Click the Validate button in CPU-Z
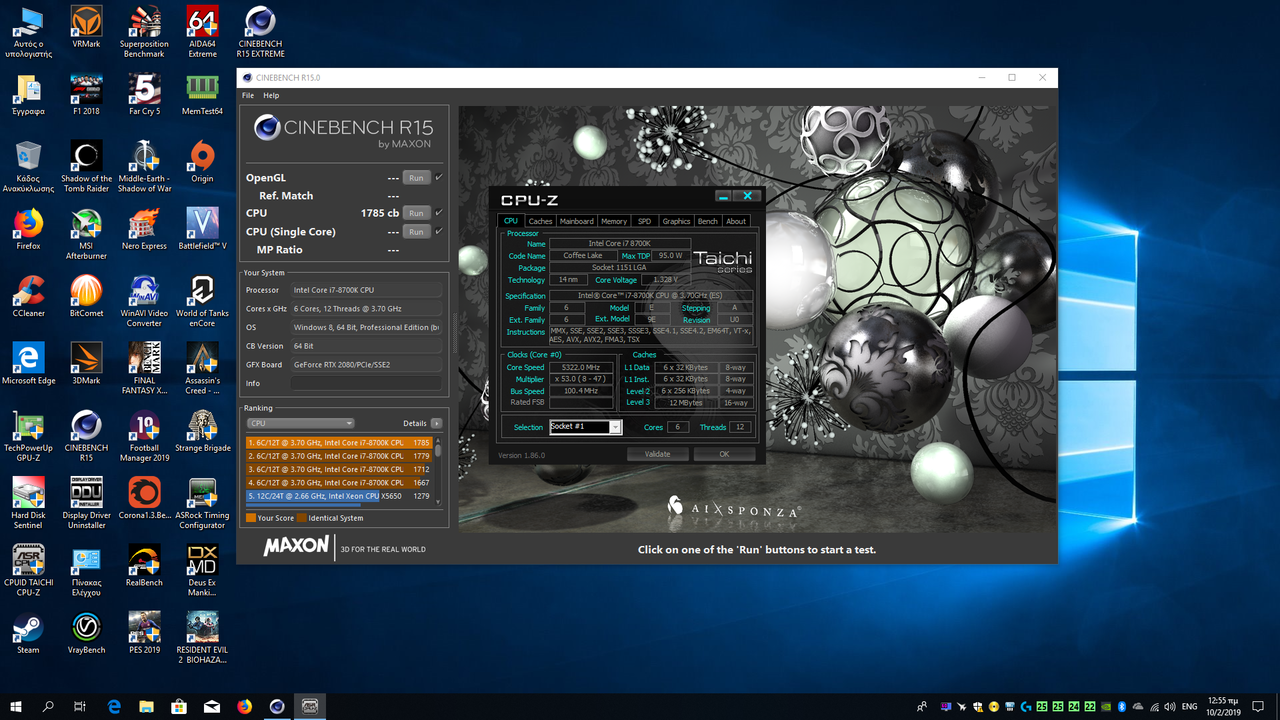 click(657, 454)
